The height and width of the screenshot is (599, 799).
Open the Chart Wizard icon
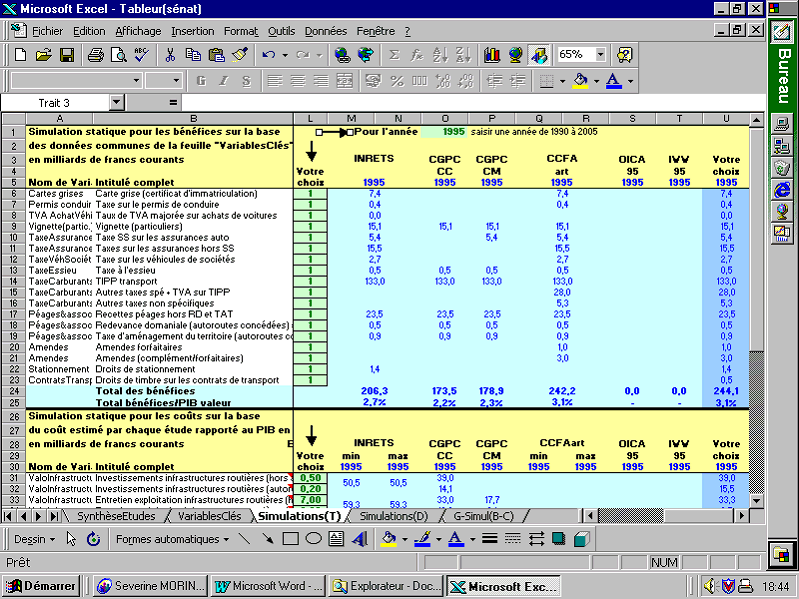(x=491, y=55)
